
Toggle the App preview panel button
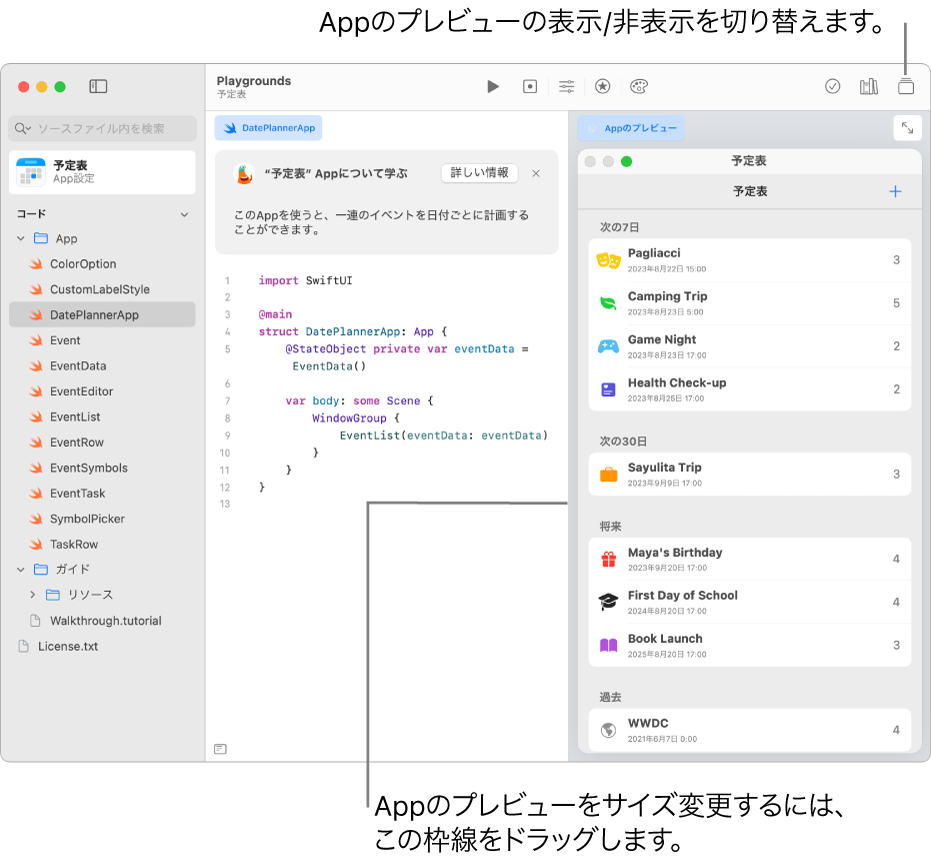pos(905,87)
